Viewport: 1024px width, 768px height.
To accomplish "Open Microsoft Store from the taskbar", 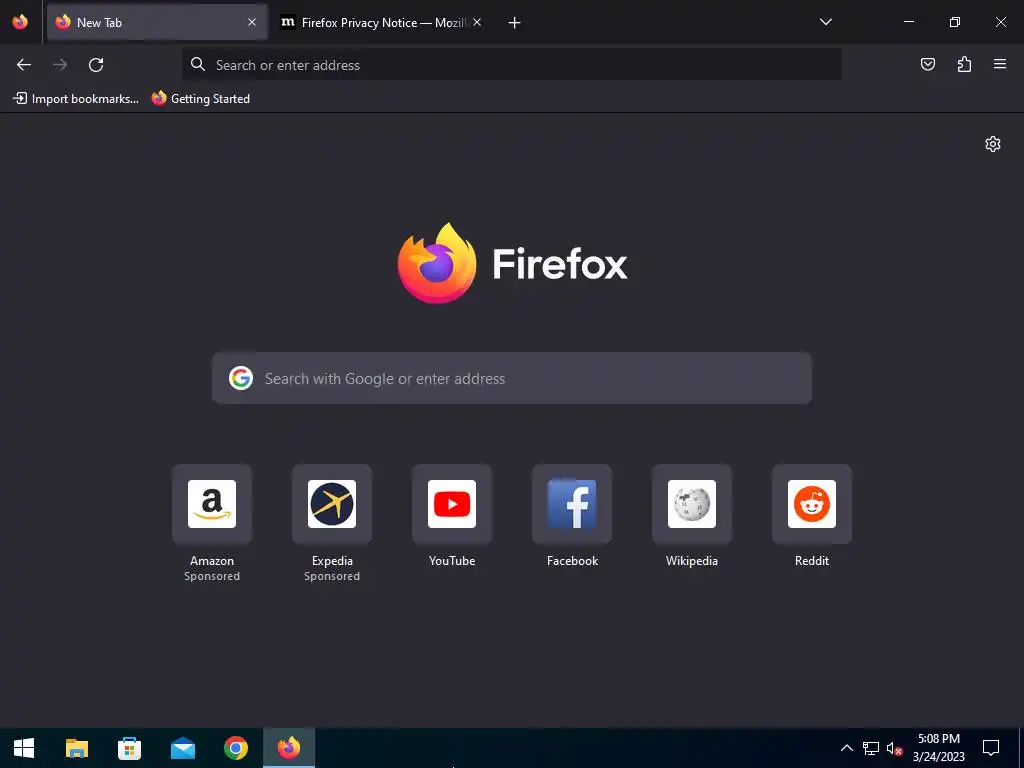I will click(x=129, y=748).
